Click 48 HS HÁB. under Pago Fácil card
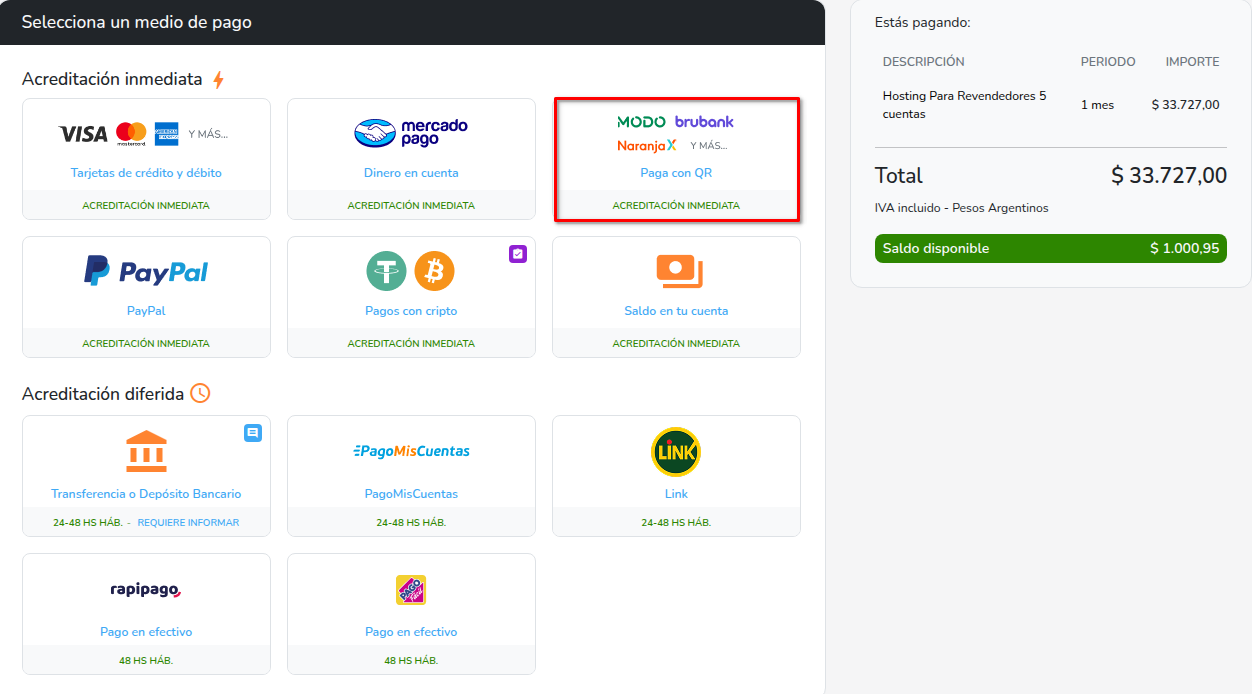 pos(411,661)
